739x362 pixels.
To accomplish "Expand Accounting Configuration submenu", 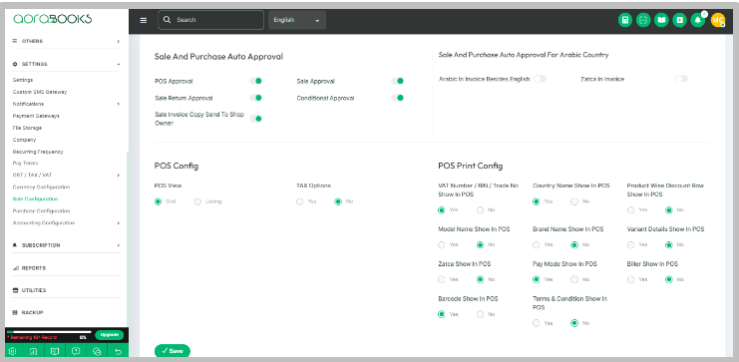I will click(x=66, y=223).
